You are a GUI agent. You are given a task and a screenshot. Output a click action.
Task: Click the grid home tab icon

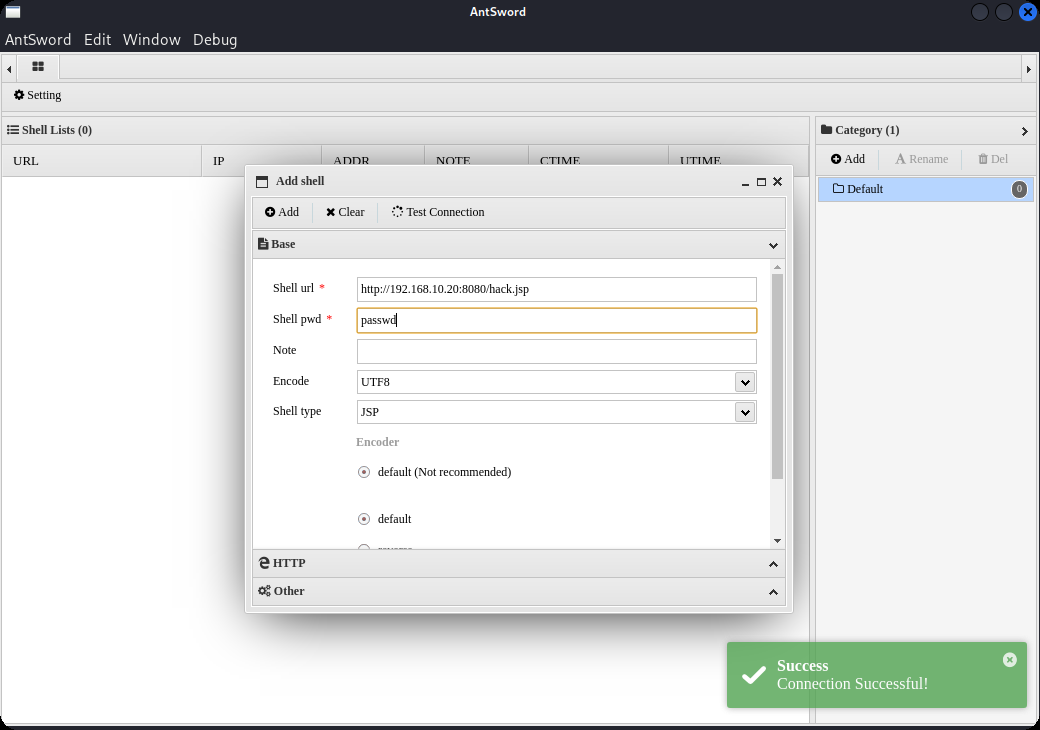tap(38, 67)
